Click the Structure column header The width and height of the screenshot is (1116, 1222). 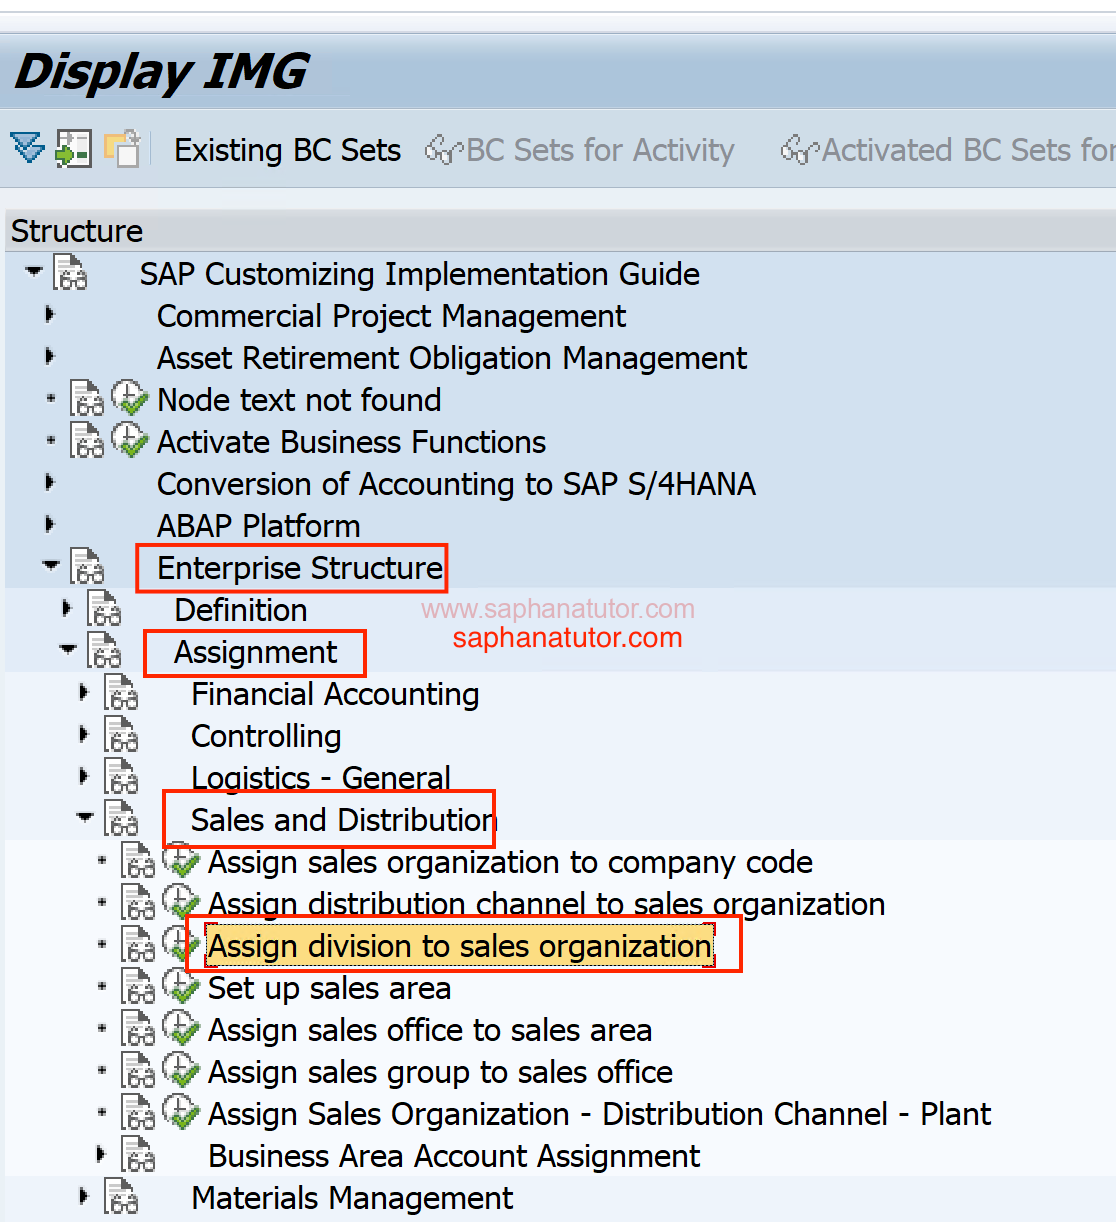560,231
